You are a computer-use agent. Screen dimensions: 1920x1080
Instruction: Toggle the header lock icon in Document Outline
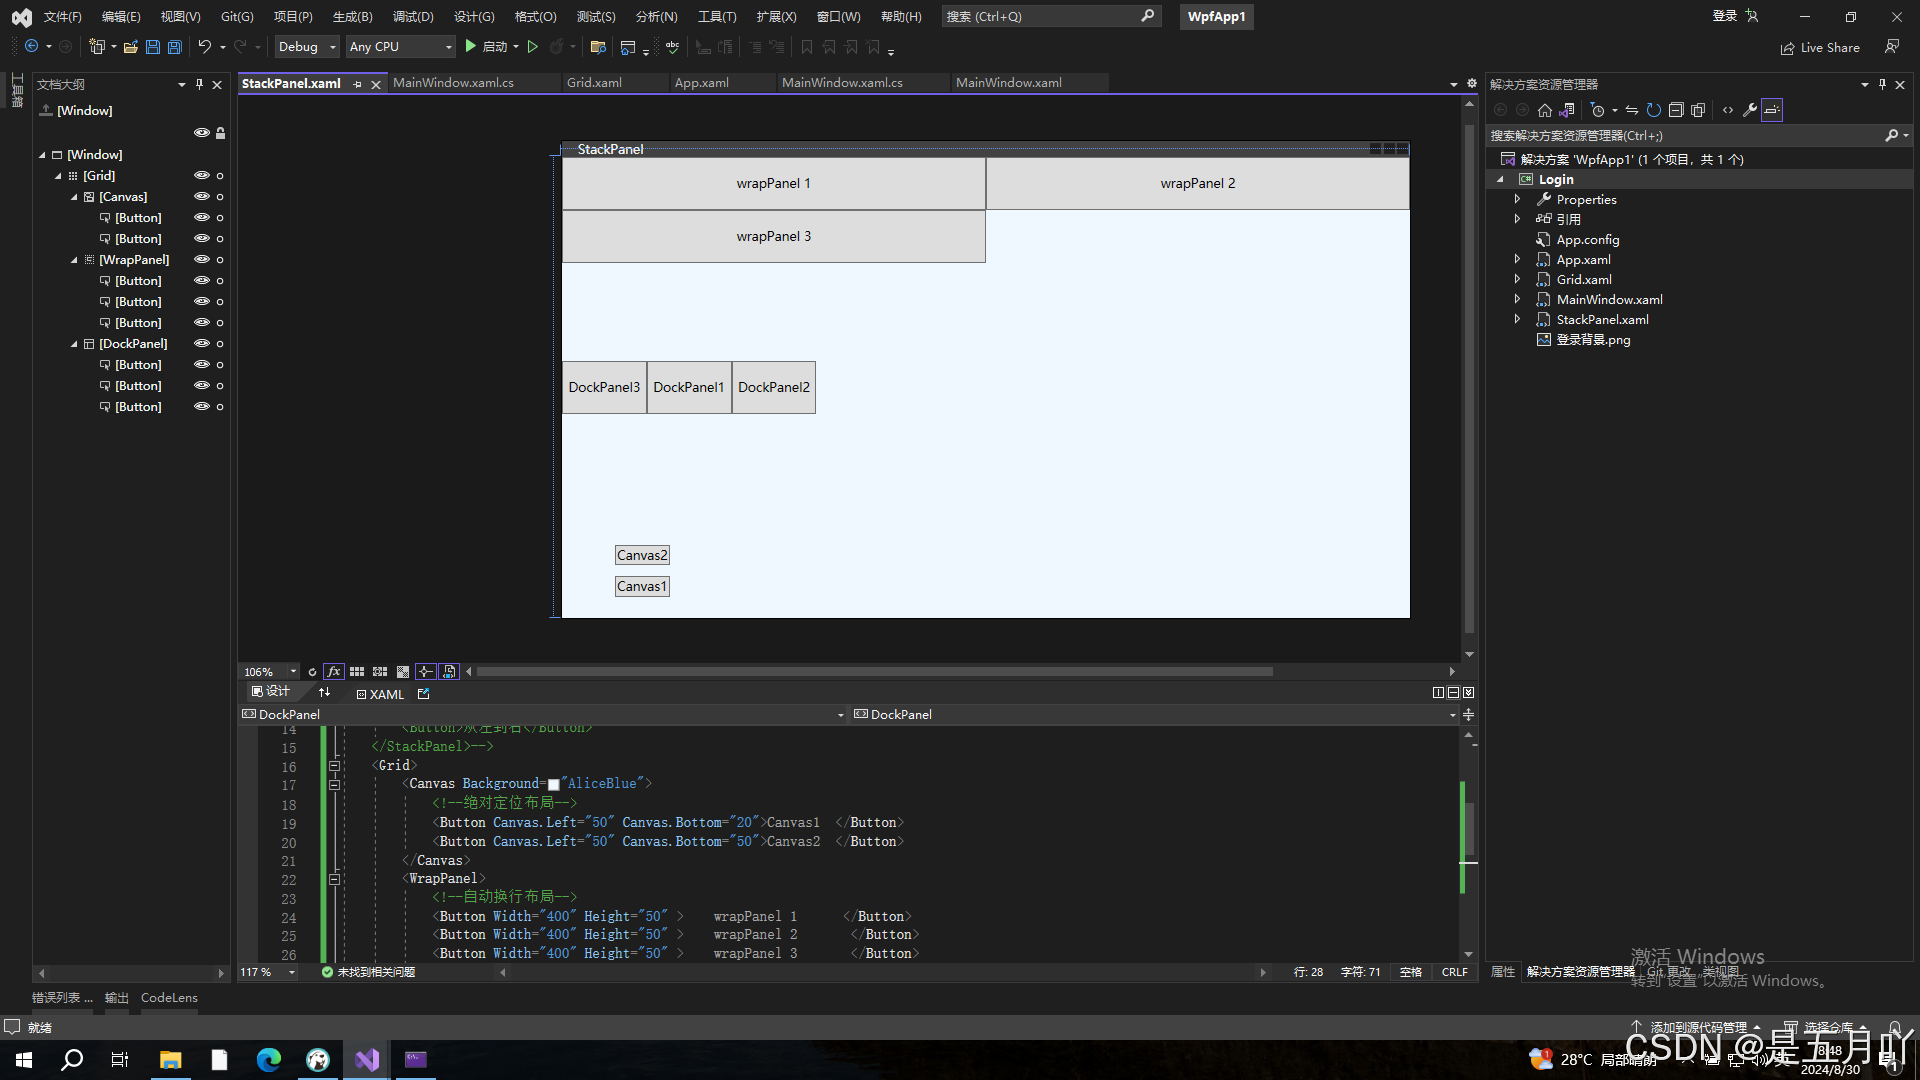221,133
